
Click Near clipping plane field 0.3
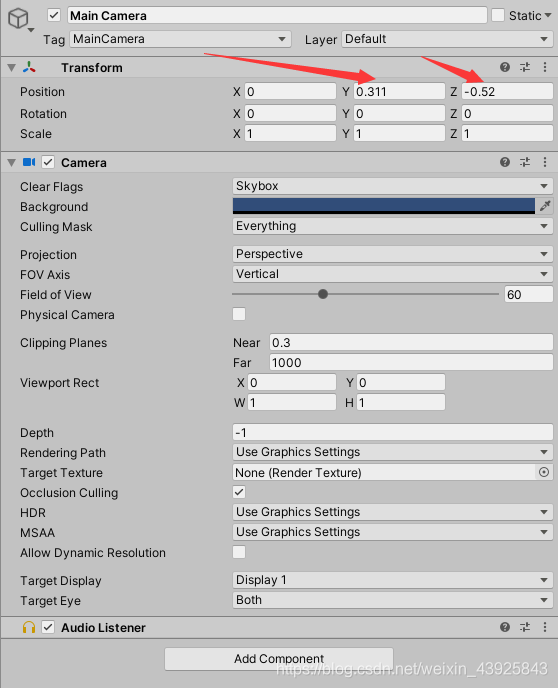[411, 342]
